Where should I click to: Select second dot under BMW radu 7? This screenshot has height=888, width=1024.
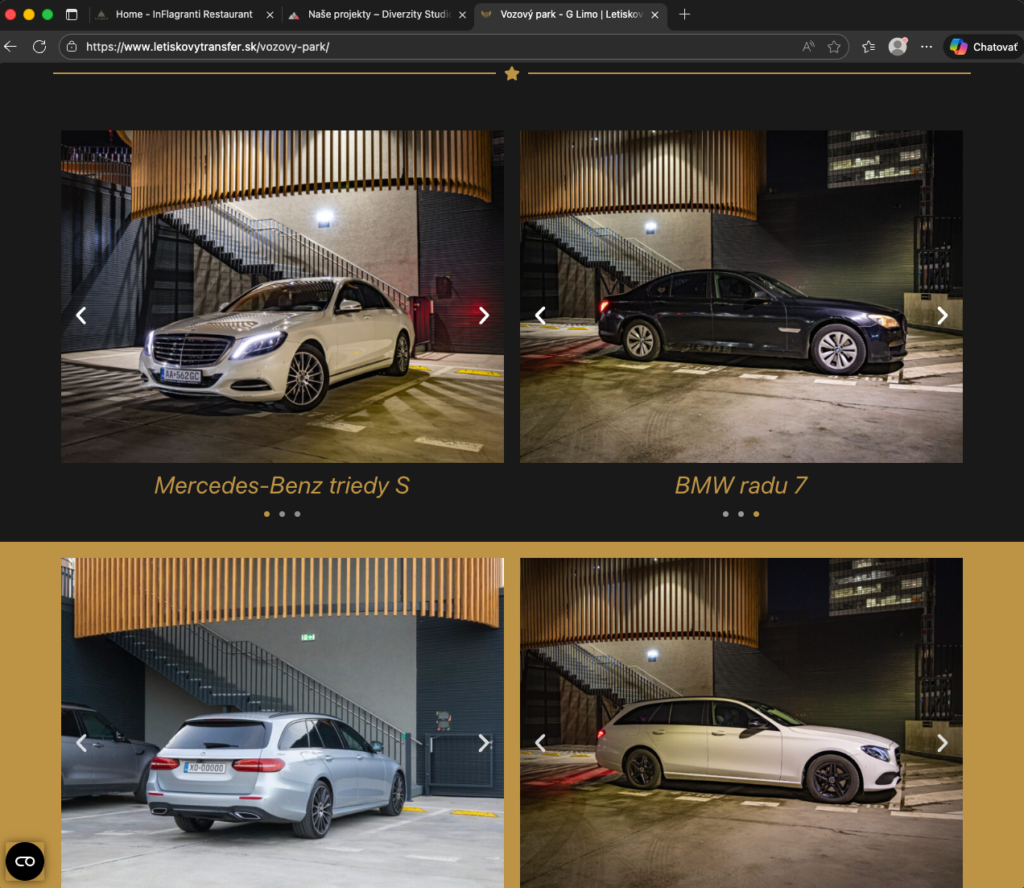coord(741,514)
